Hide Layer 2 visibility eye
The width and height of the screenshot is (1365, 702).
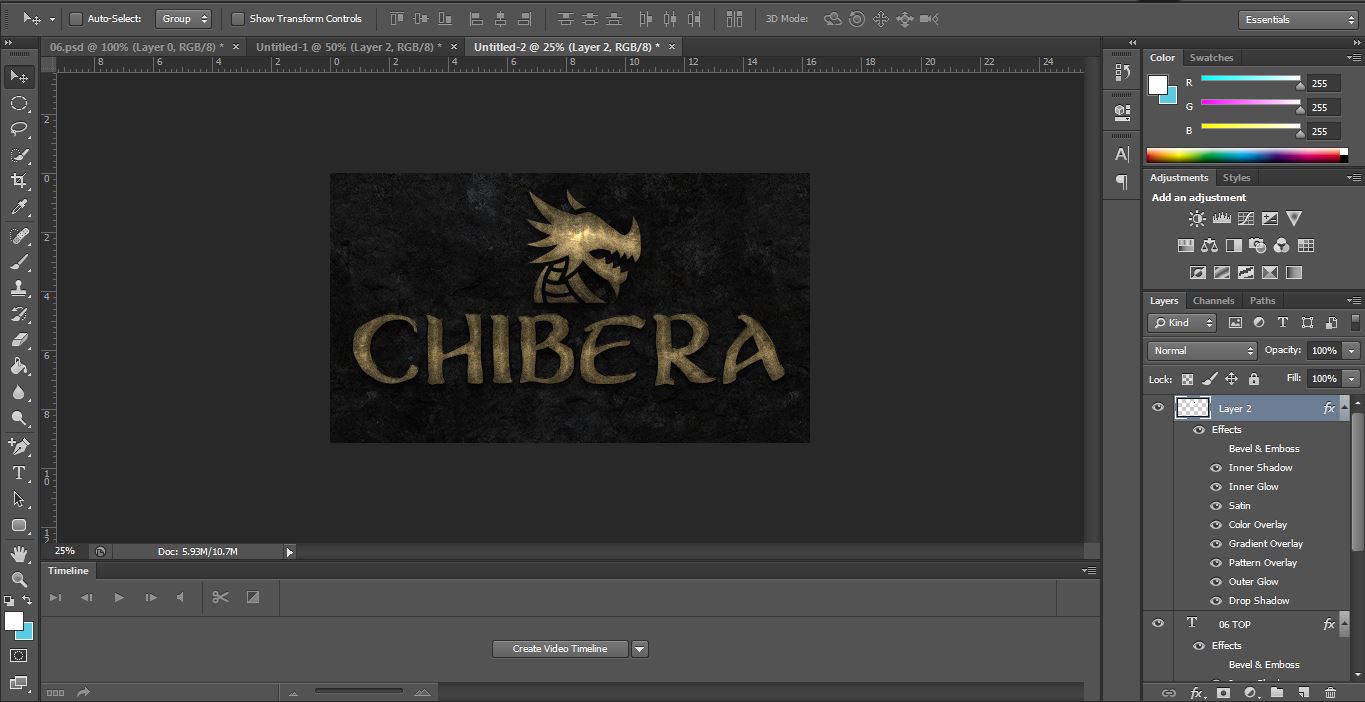pos(1158,407)
